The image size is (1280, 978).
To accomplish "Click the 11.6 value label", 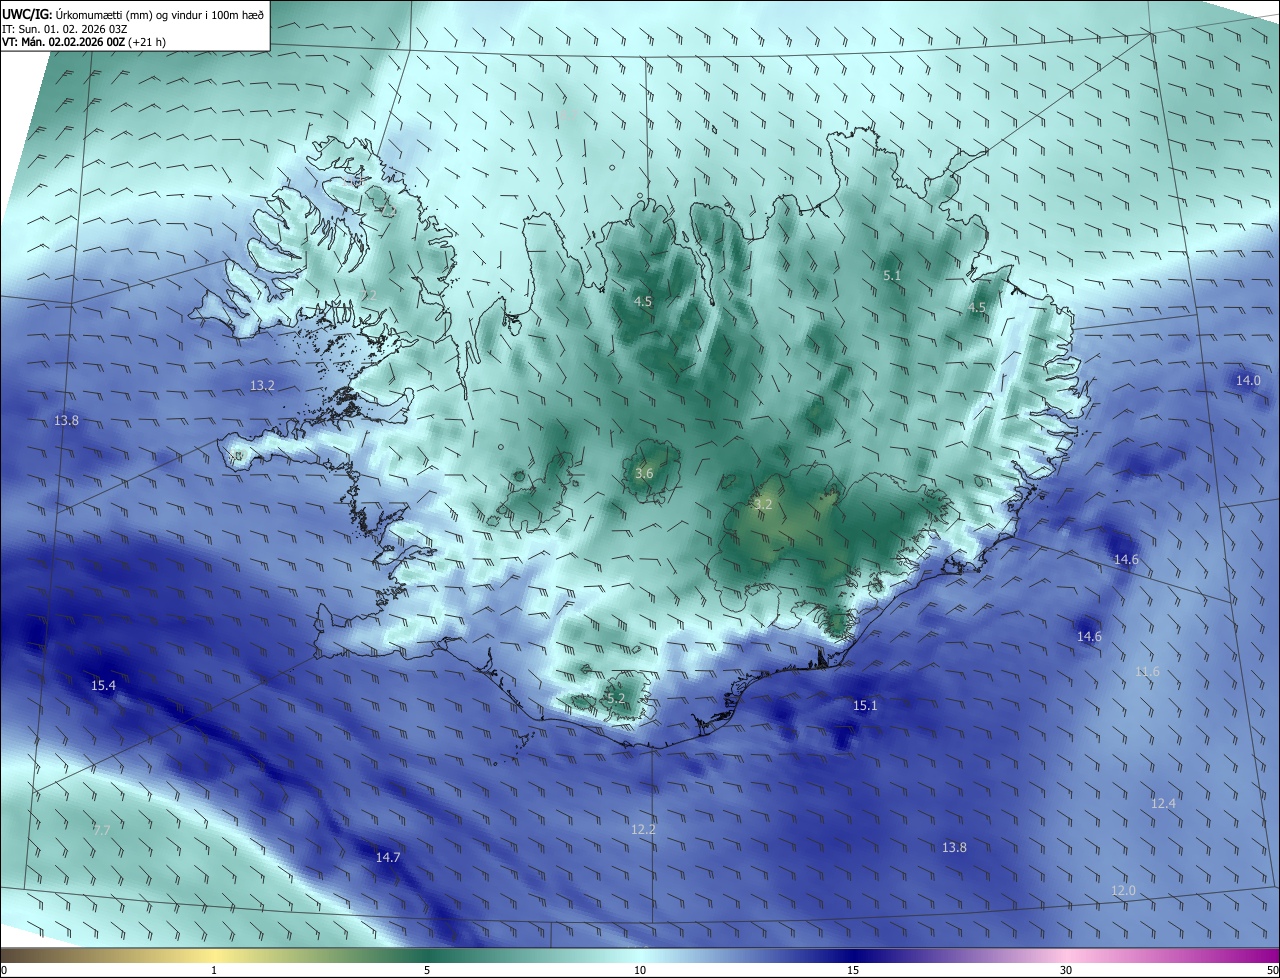I will click(1148, 671).
